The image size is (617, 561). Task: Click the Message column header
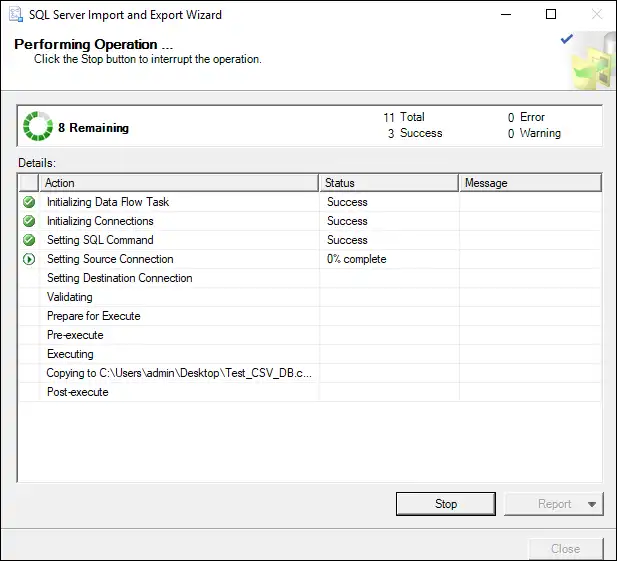530,183
